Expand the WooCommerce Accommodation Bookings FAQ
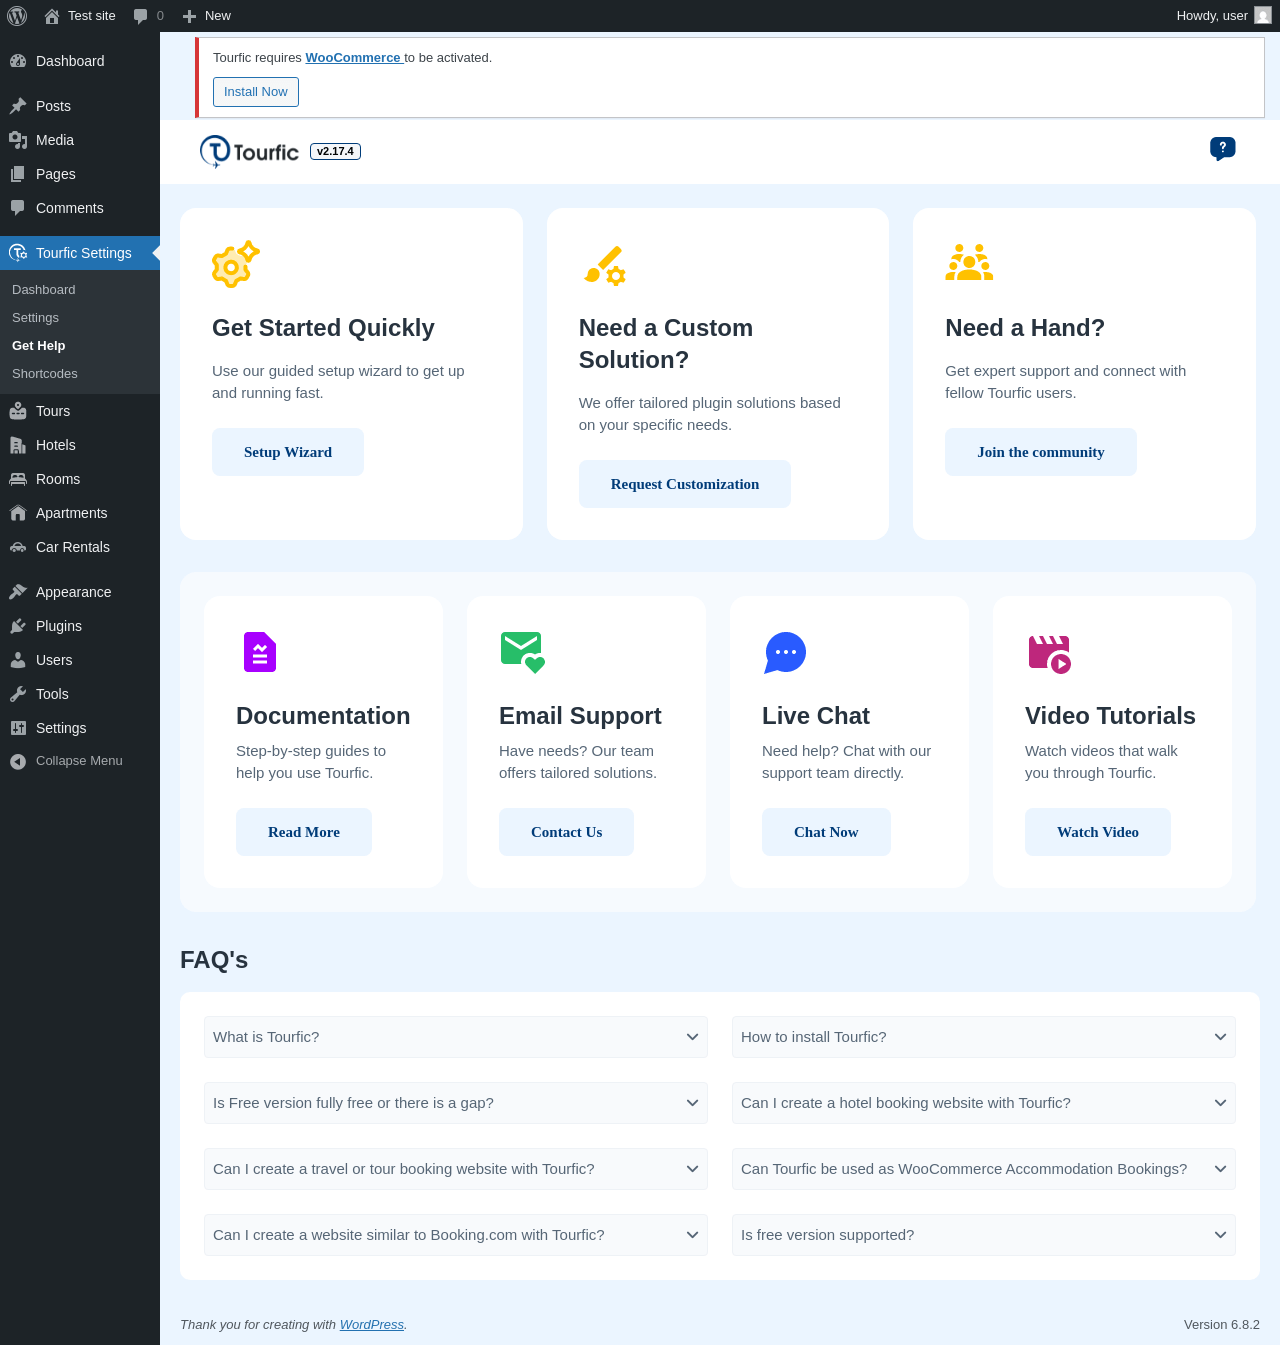The height and width of the screenshot is (1345, 1280). [x=984, y=1169]
